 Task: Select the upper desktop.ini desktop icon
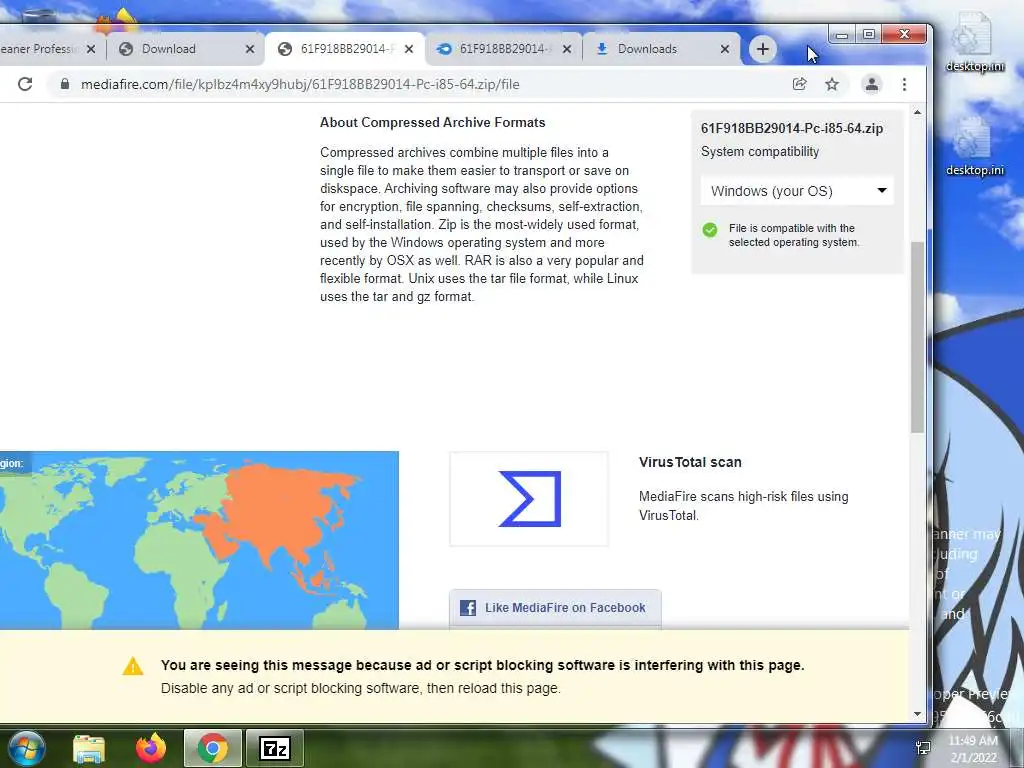click(974, 43)
